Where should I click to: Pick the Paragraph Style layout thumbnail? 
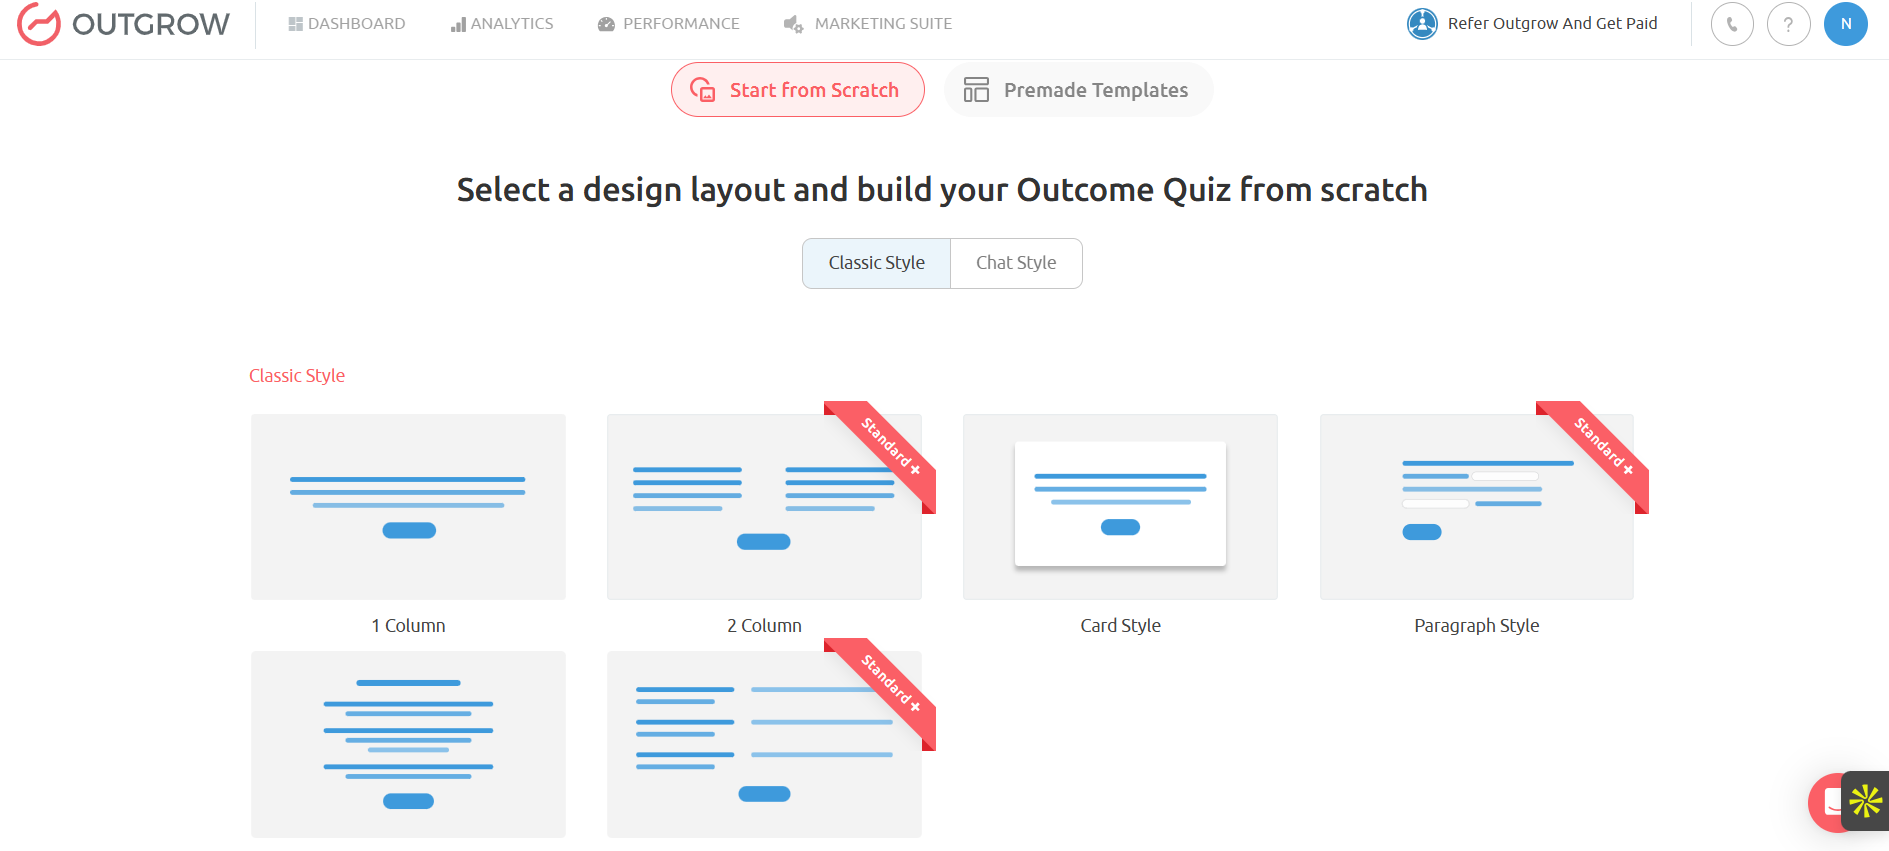[1476, 507]
